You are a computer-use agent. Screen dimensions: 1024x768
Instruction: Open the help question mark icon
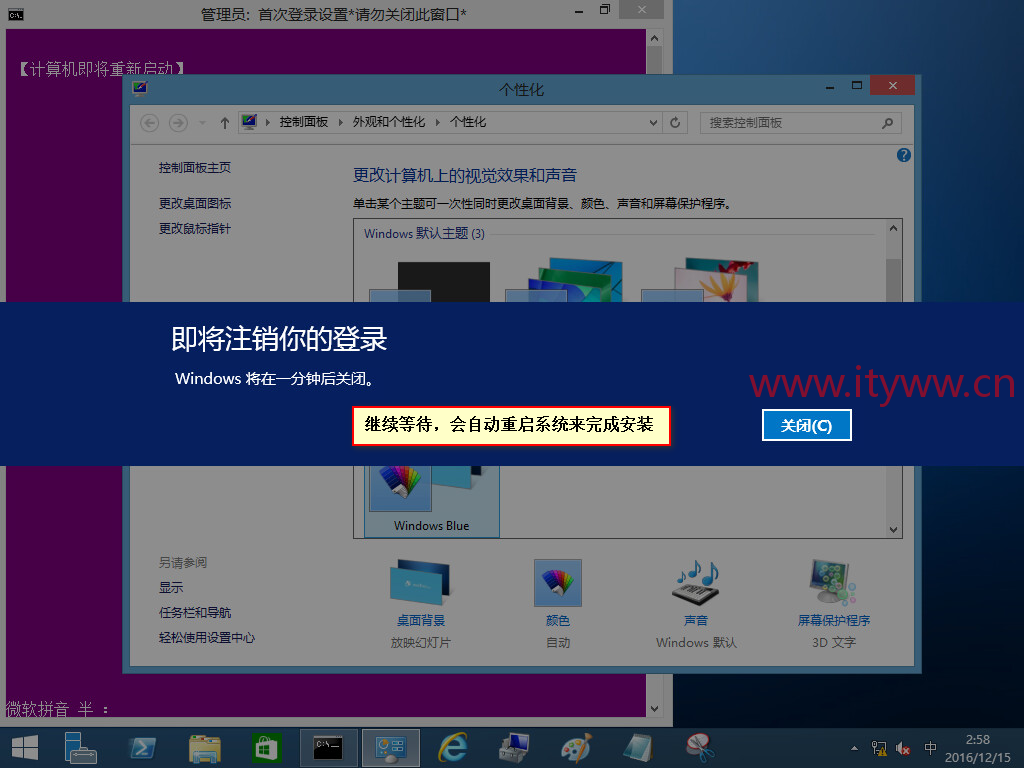[x=904, y=155]
